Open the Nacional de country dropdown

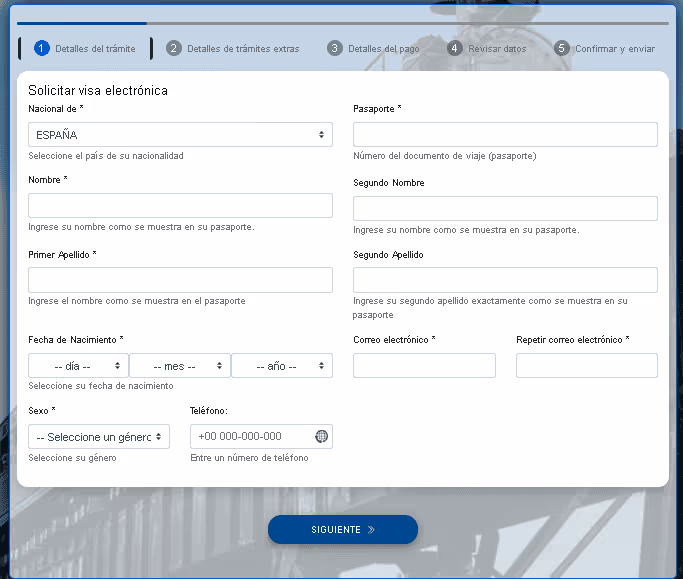coord(180,135)
